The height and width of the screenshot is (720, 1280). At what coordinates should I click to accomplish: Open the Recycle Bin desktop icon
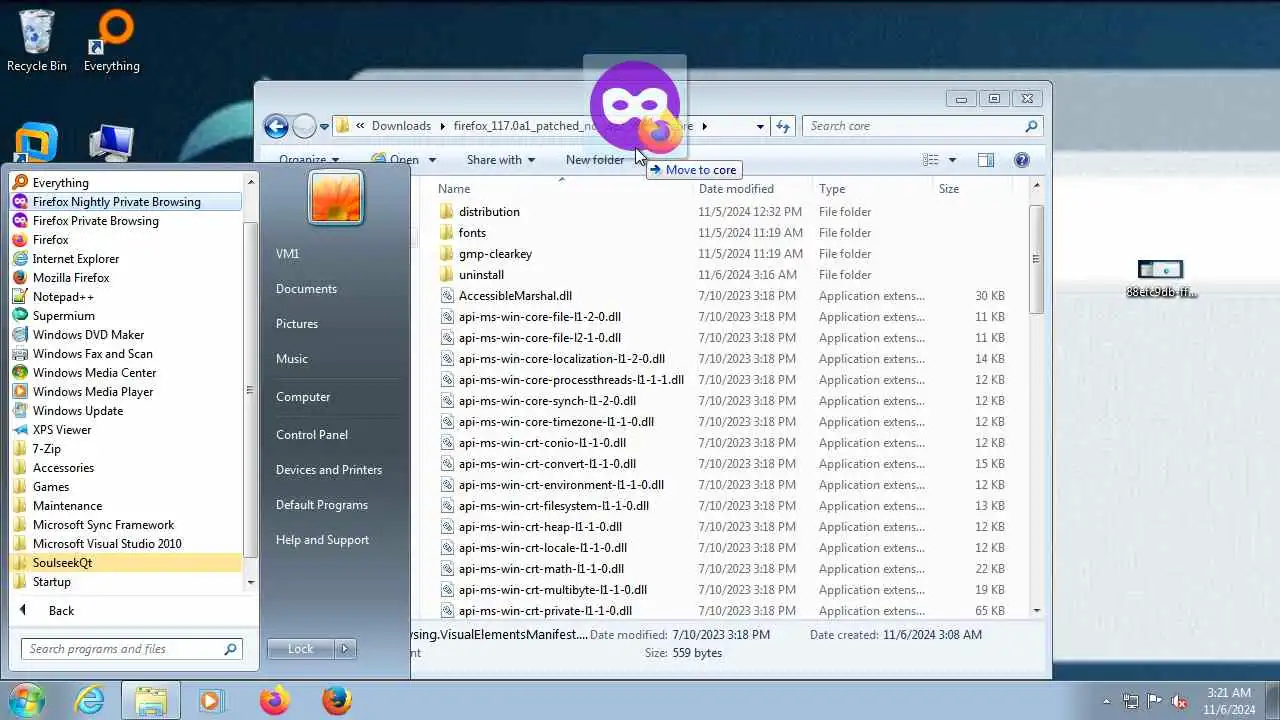click(x=36, y=41)
